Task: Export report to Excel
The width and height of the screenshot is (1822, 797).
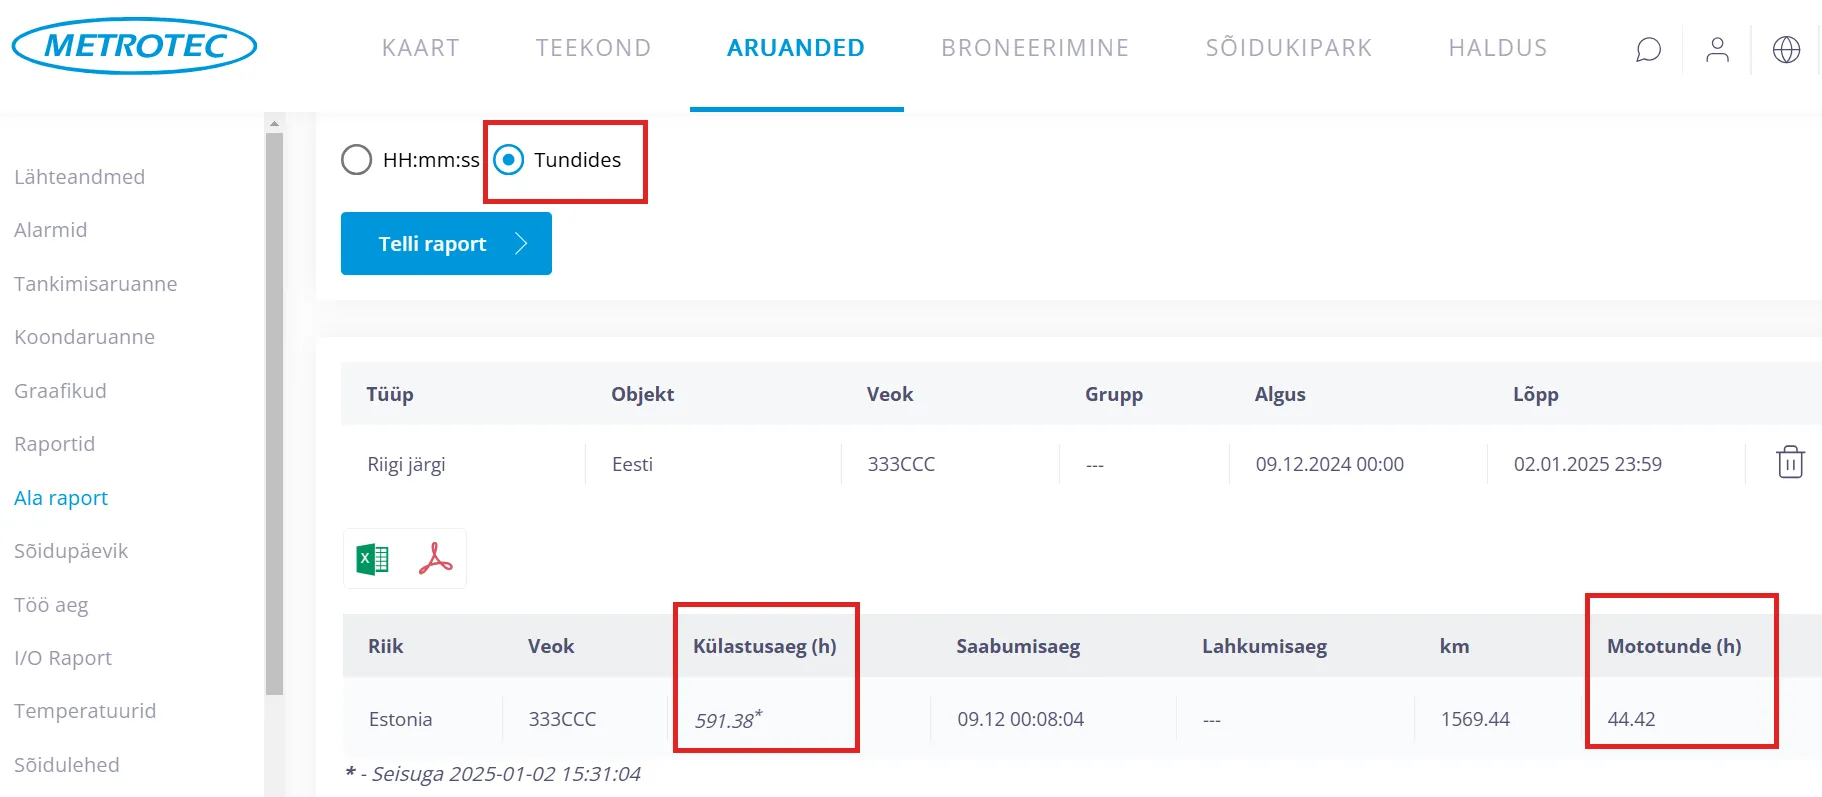Action: click(373, 559)
